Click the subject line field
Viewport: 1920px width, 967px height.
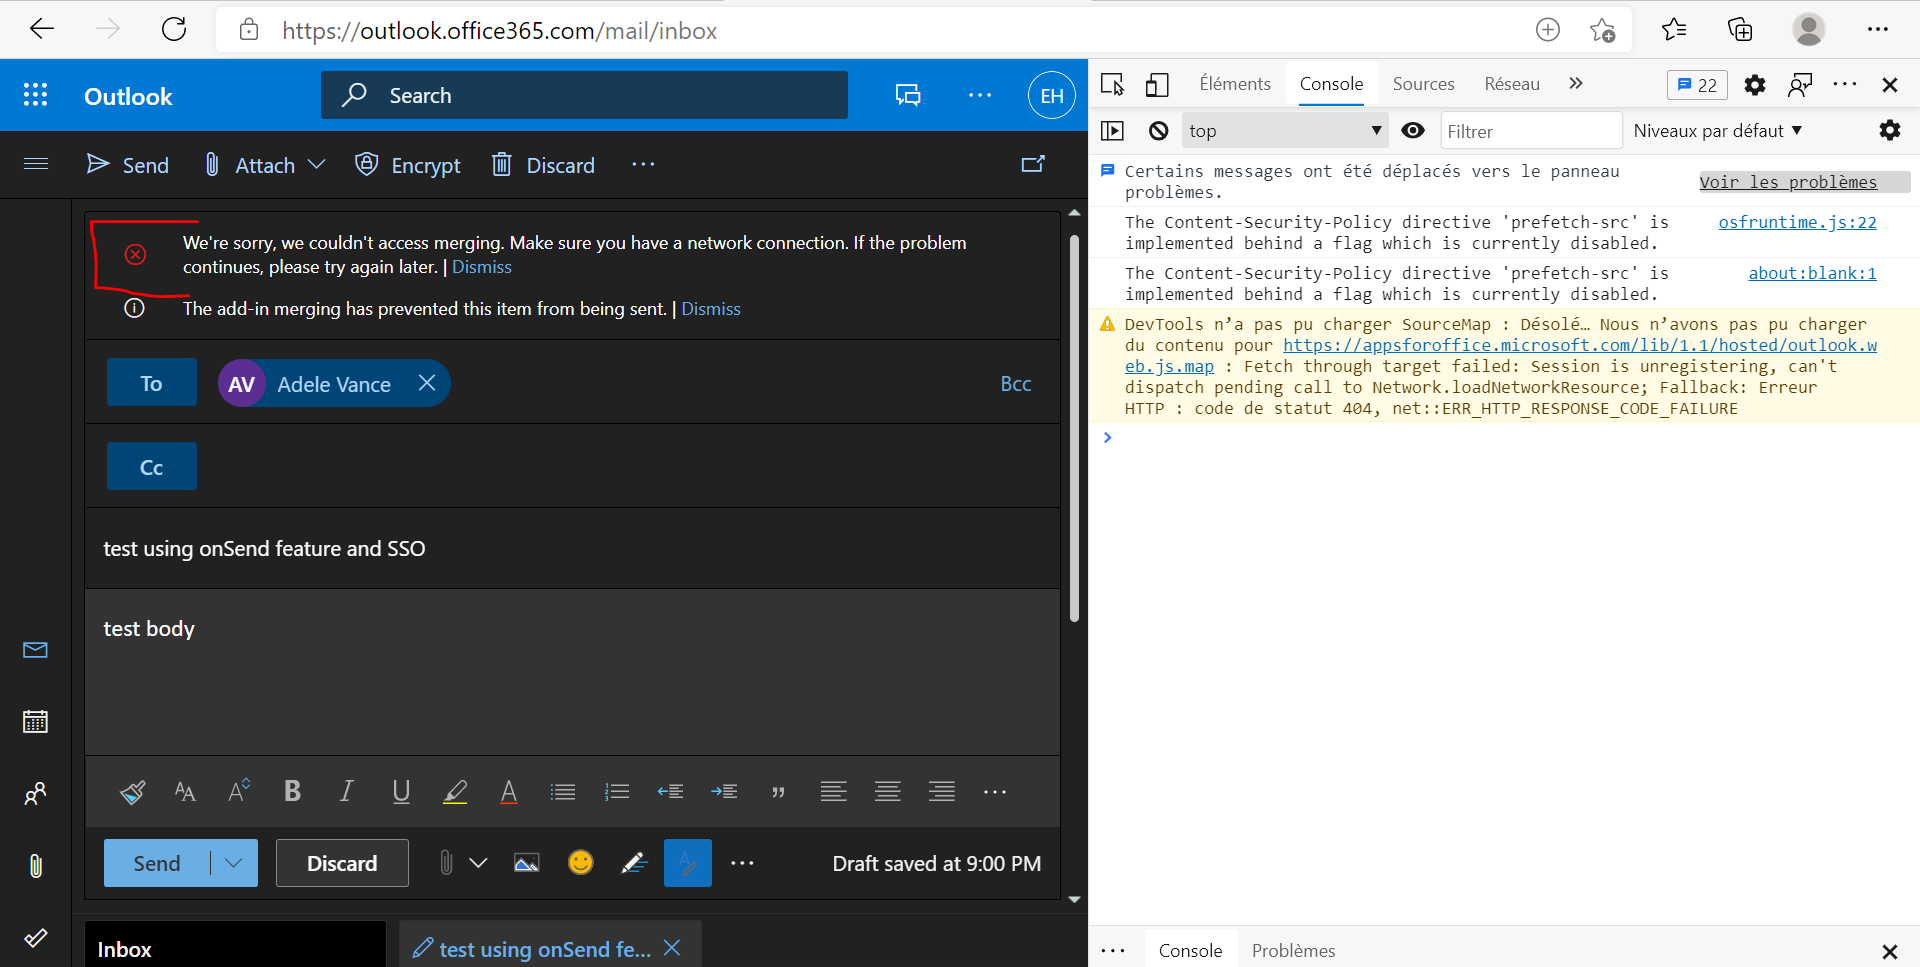[x=572, y=548]
